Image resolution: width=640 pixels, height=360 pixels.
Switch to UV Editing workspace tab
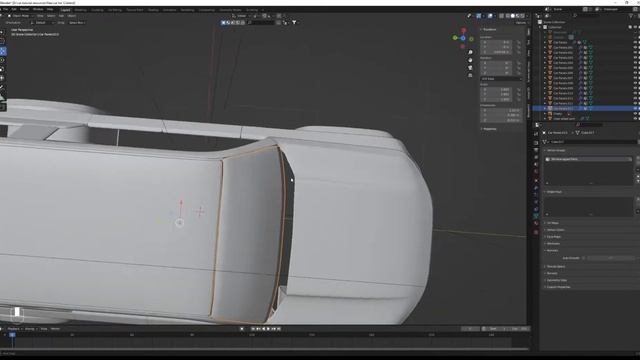(x=115, y=9)
